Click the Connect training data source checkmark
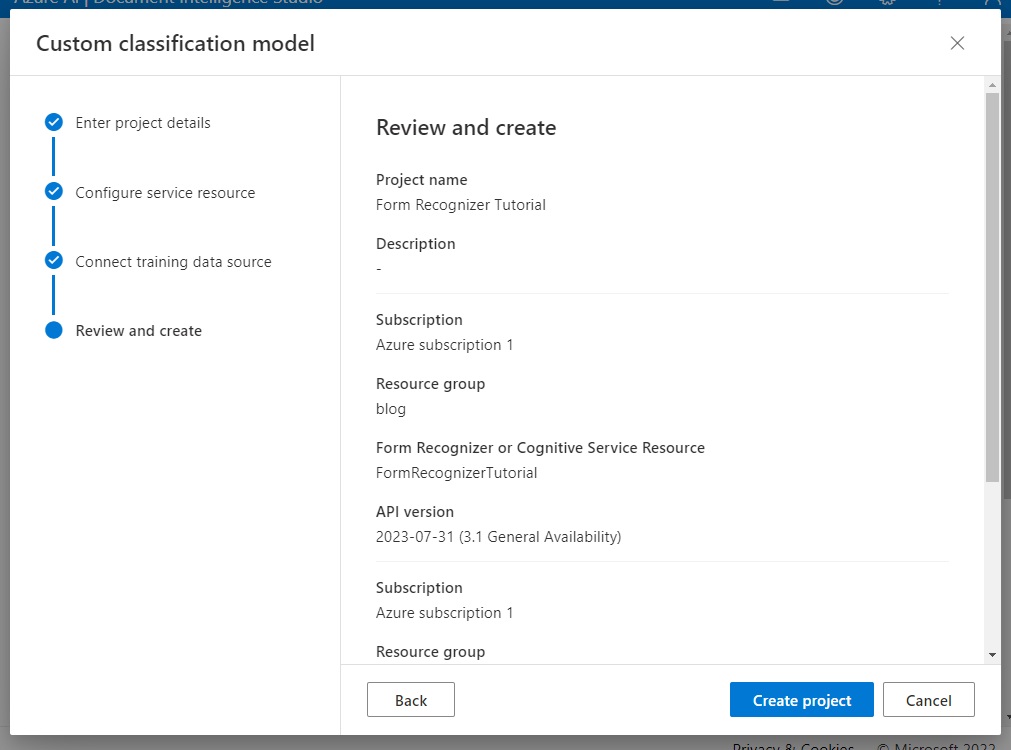1011x750 pixels. 54,261
